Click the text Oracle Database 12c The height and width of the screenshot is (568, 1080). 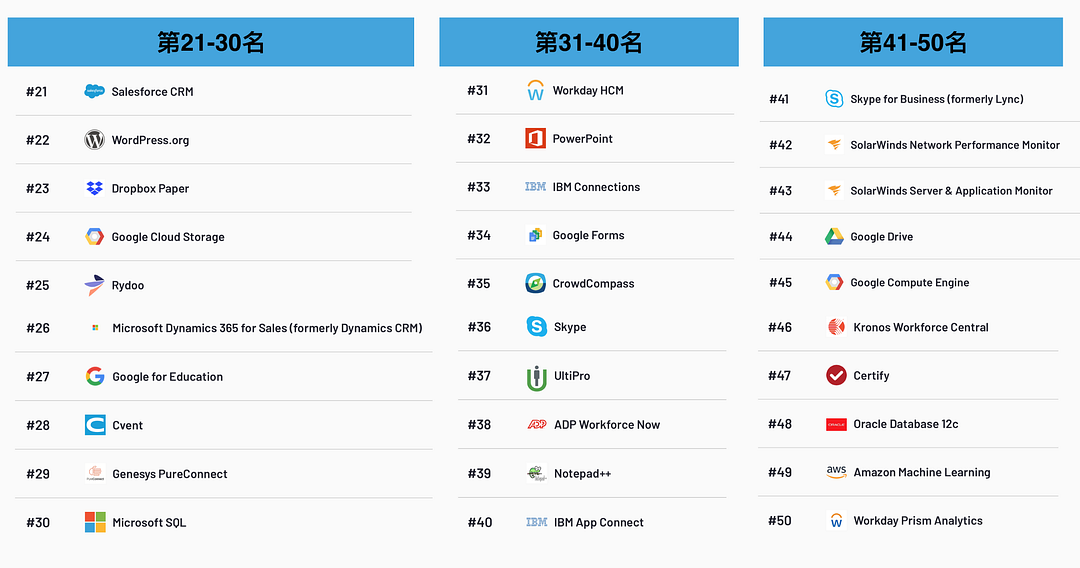[906, 424]
